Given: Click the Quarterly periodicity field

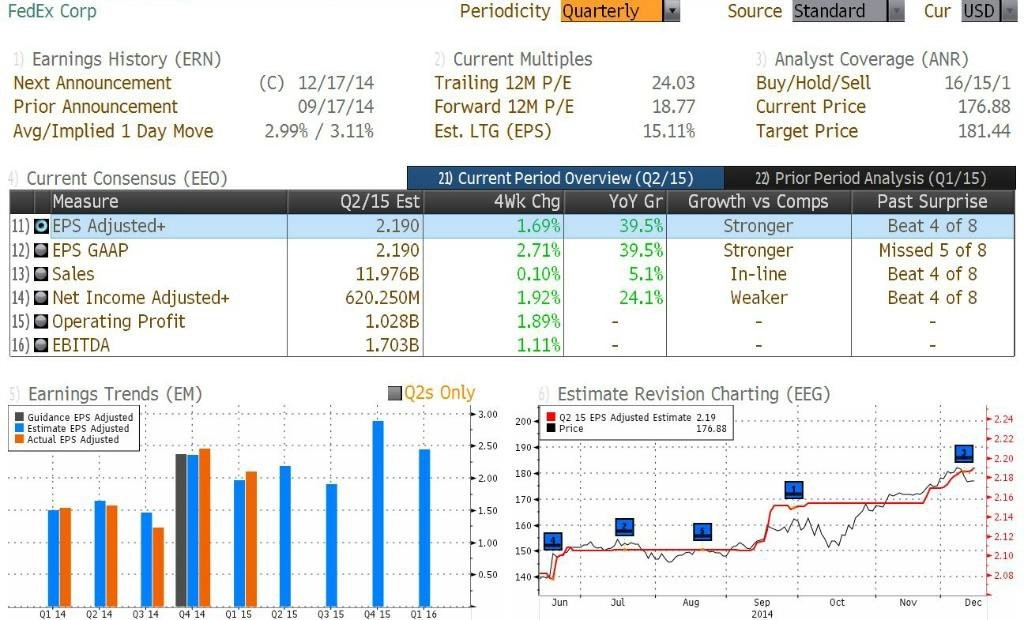Looking at the screenshot, I should click(611, 11).
